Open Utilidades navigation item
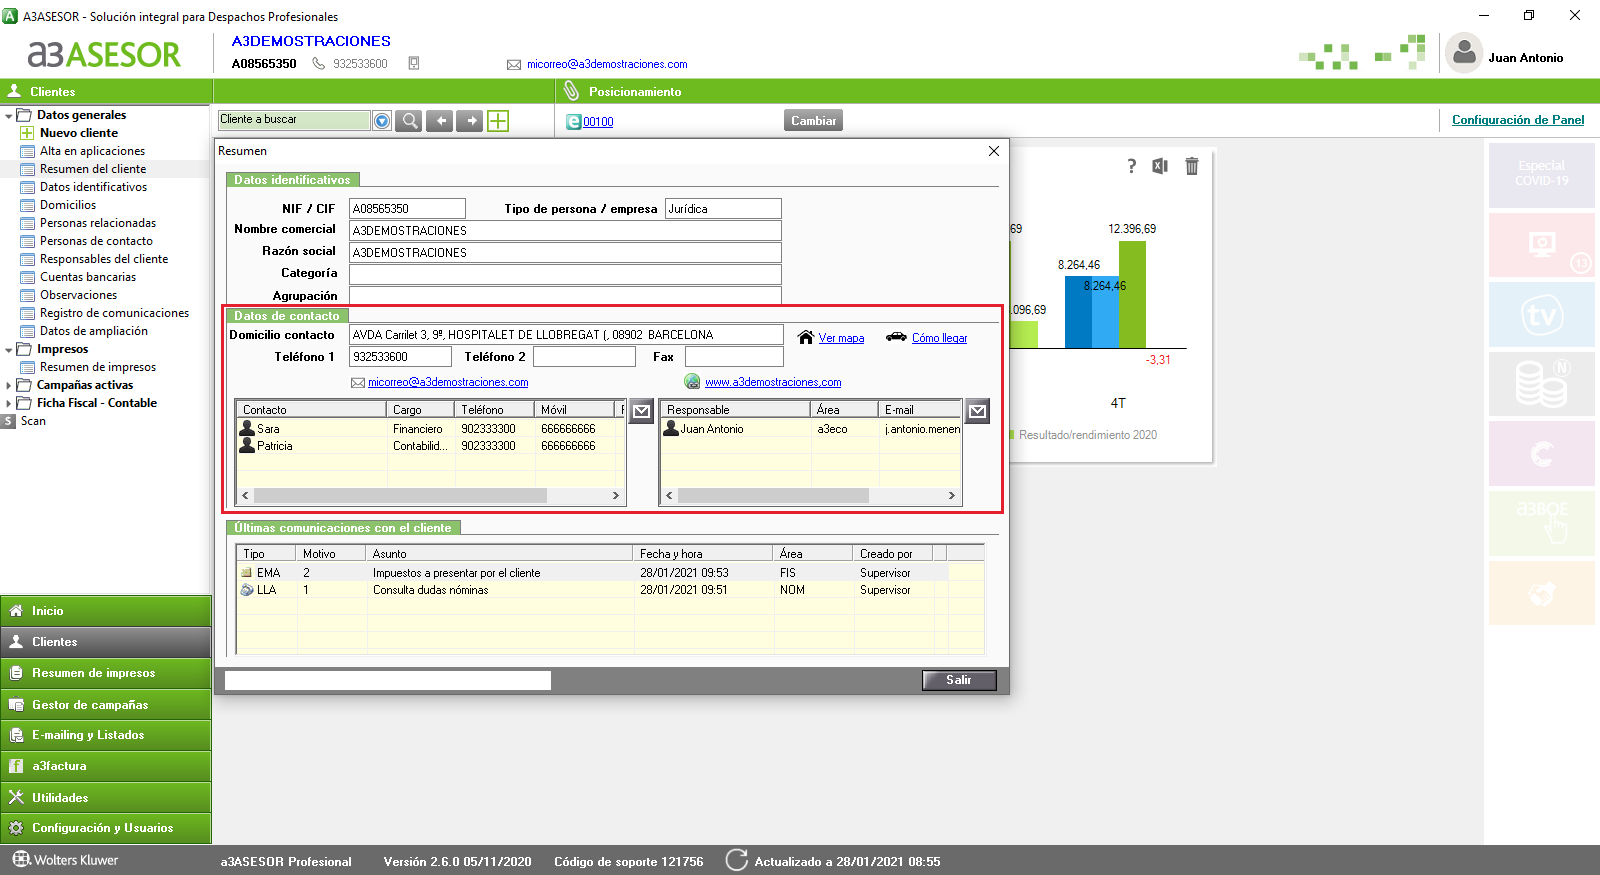Image resolution: width=1600 pixels, height=875 pixels. click(x=106, y=798)
